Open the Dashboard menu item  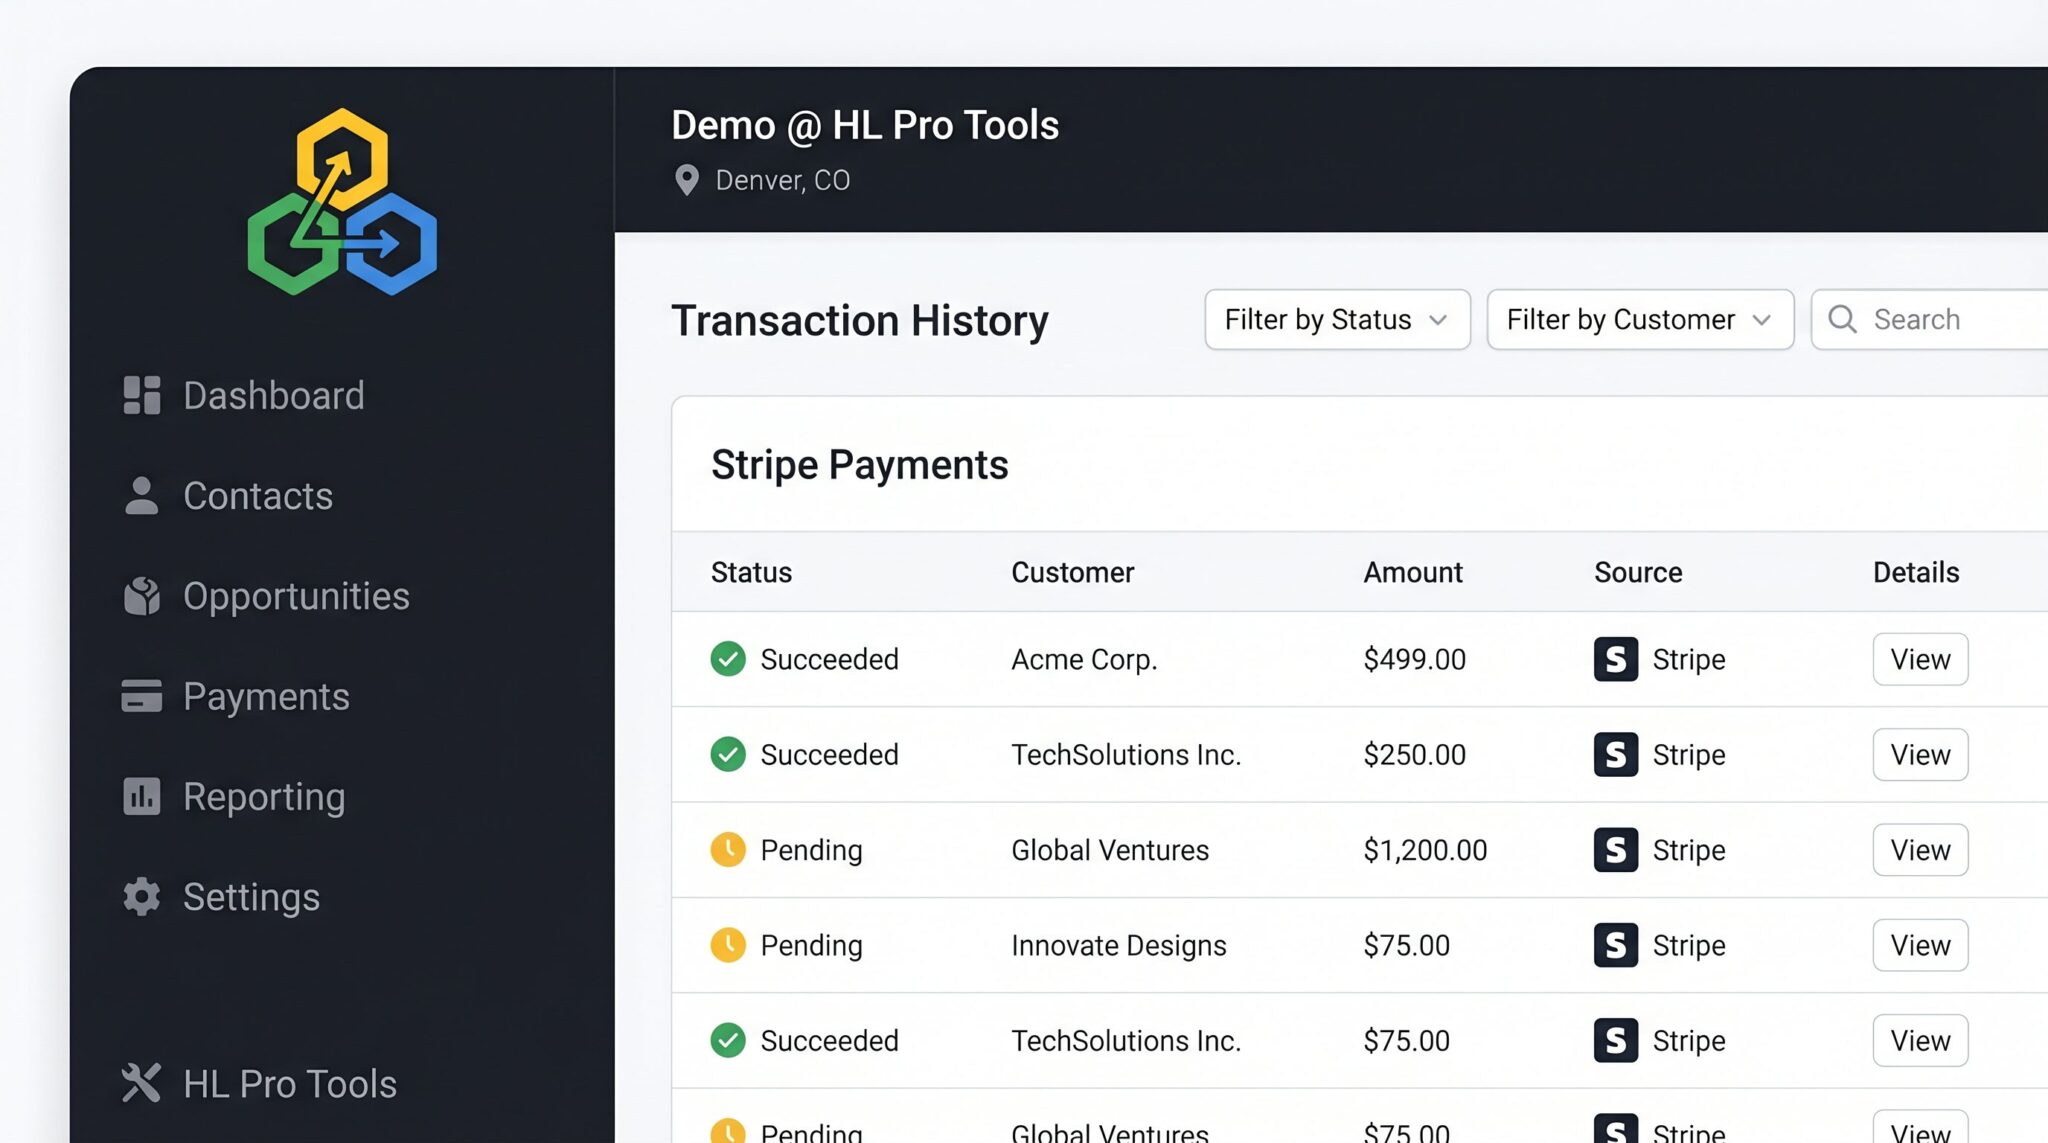coord(244,395)
